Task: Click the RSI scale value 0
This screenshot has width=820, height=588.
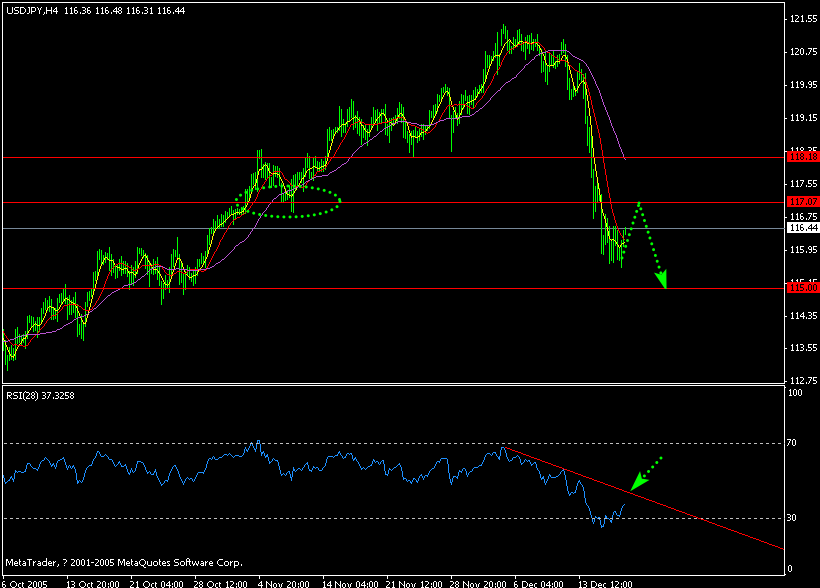Action: coord(790,569)
